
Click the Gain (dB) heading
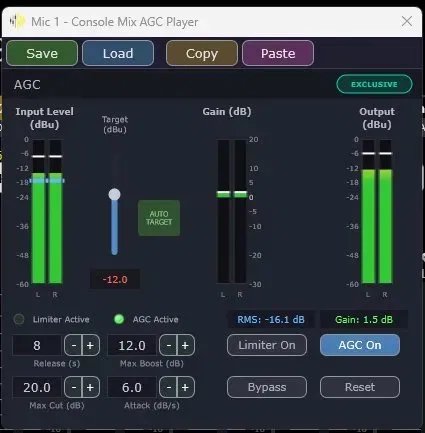click(227, 112)
